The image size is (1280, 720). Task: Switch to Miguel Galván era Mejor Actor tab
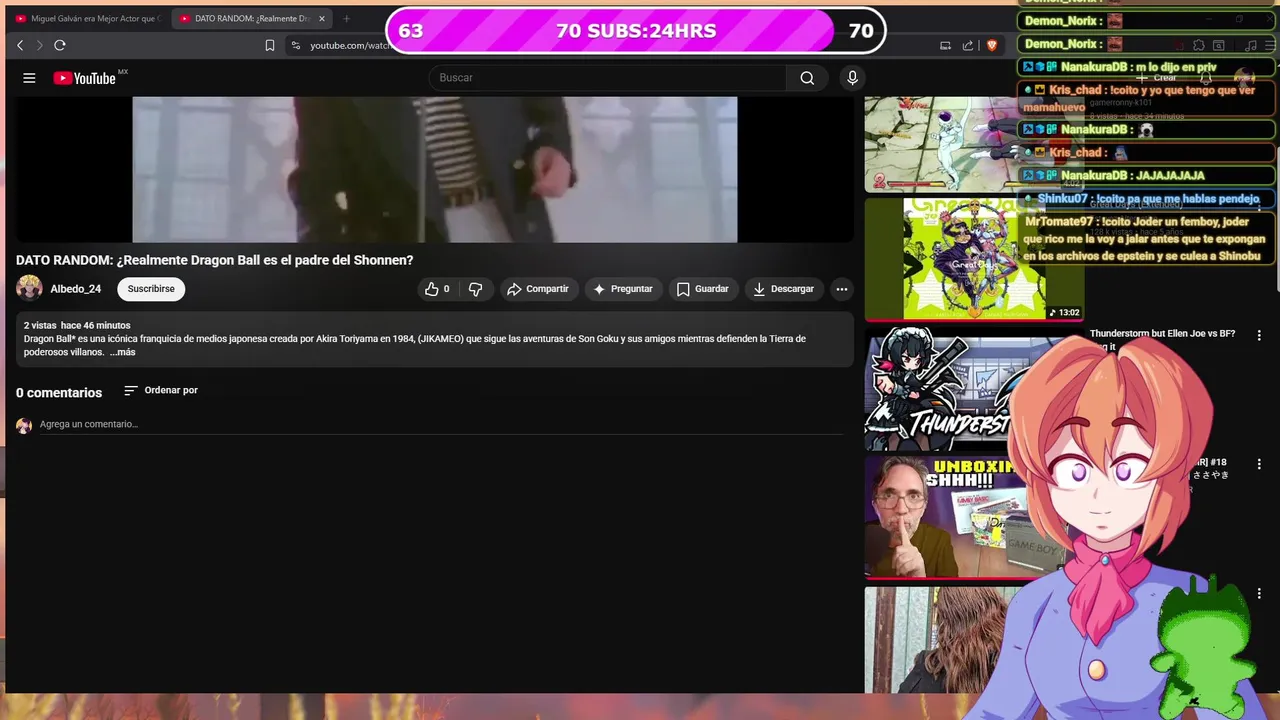click(x=87, y=18)
